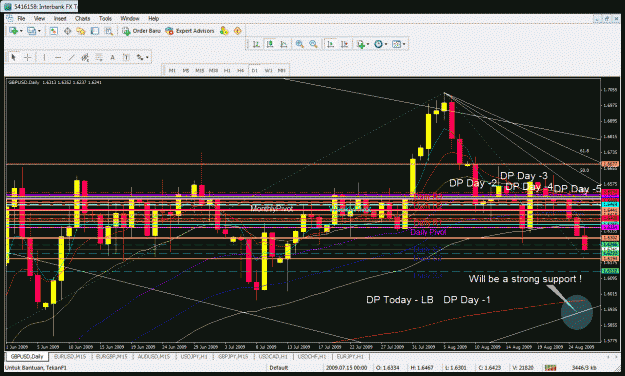Click the green-yellow people icon after Expert Advisors

click(224, 31)
